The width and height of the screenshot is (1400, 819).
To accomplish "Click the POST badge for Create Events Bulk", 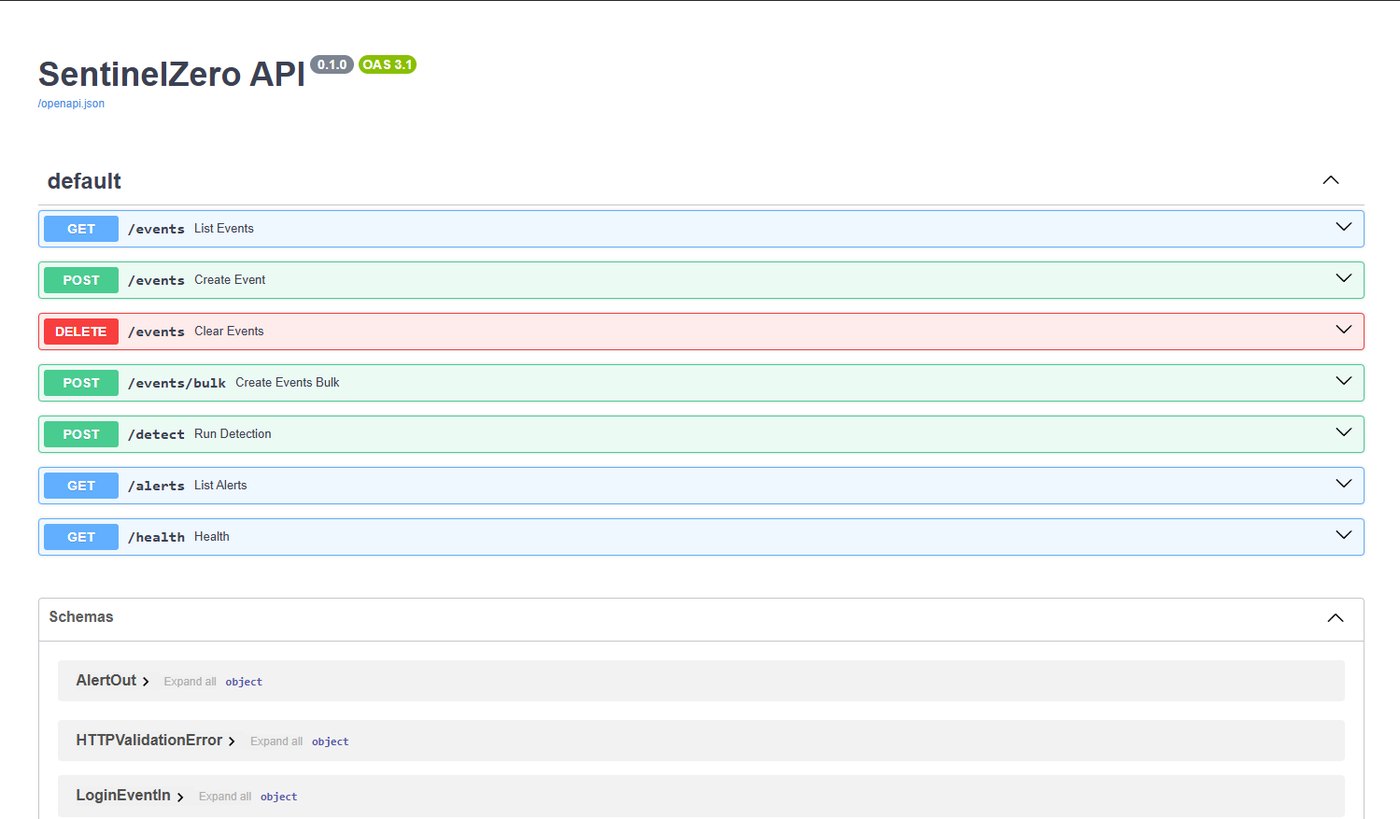I will (x=81, y=383).
